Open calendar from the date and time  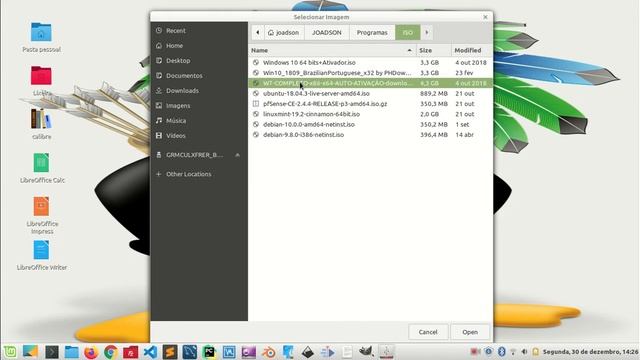(x=590, y=351)
